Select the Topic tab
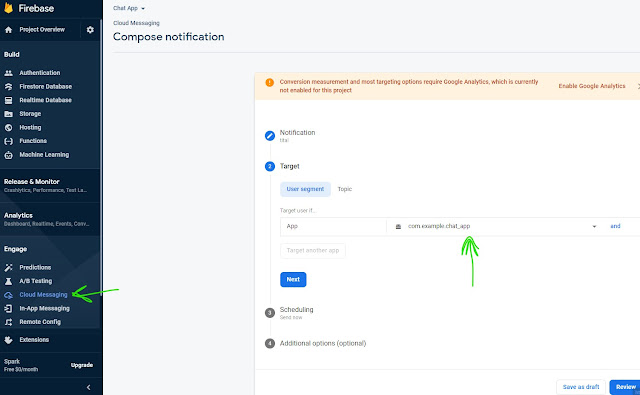 [x=345, y=189]
